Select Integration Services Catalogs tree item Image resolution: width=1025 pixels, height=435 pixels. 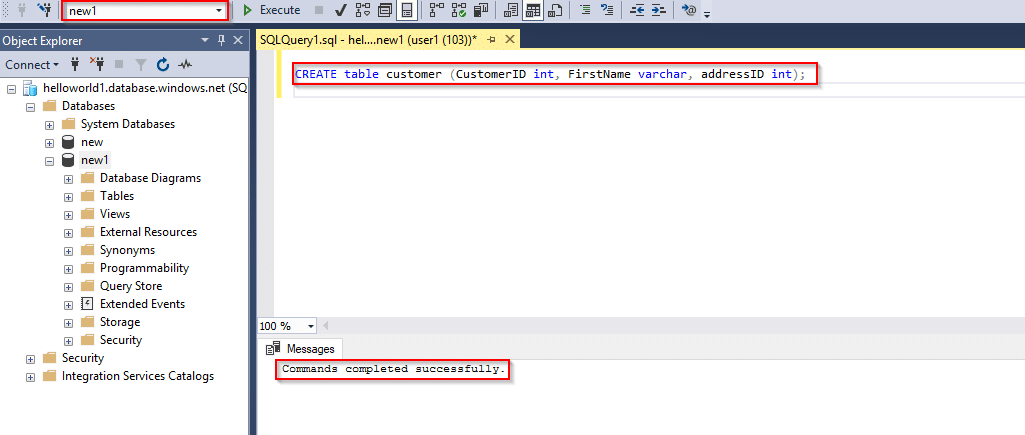point(138,375)
